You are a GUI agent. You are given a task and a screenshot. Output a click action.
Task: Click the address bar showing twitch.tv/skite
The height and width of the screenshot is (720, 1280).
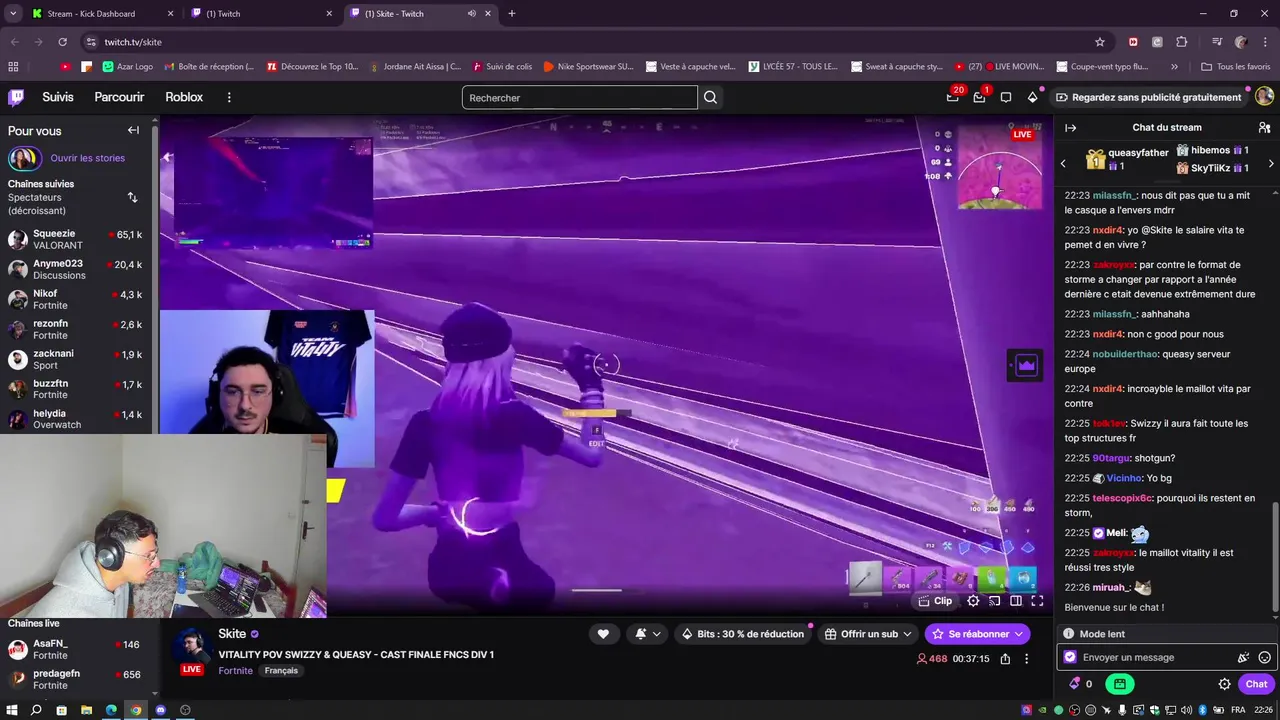(590, 42)
